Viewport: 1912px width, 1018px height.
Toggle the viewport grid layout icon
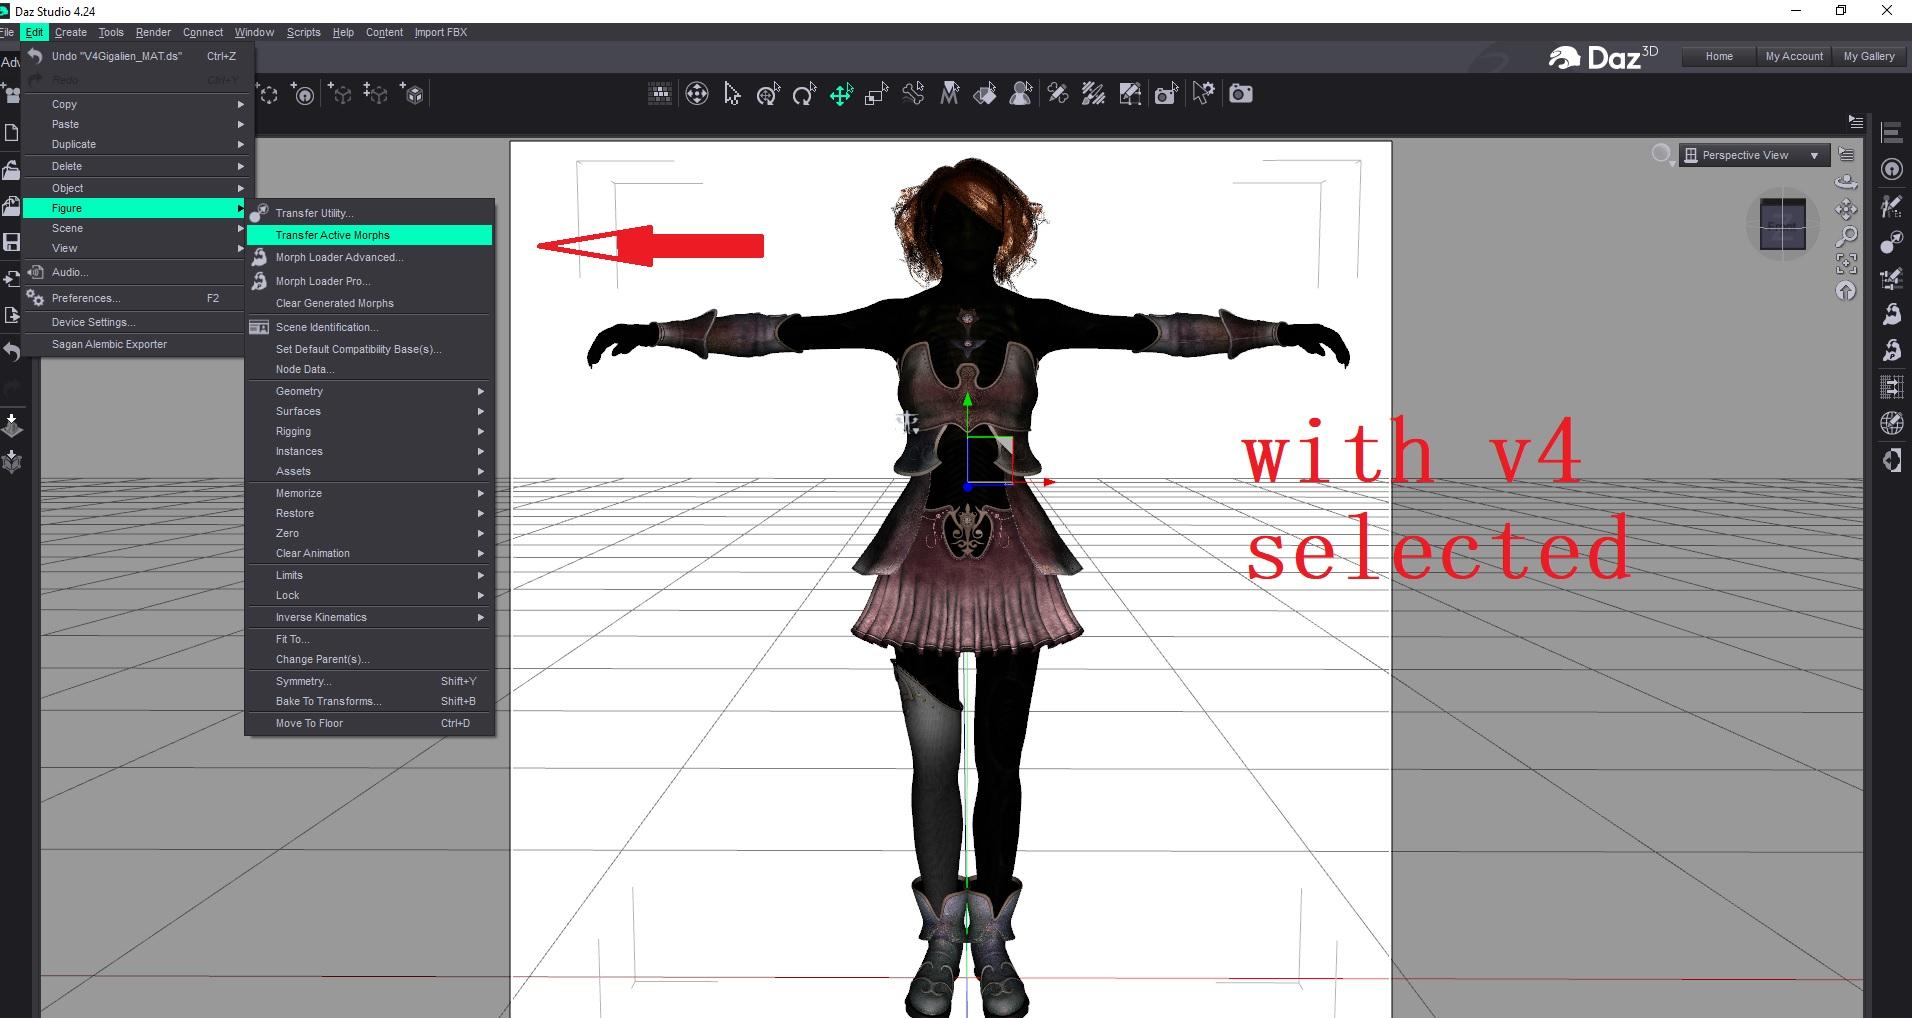pos(660,94)
